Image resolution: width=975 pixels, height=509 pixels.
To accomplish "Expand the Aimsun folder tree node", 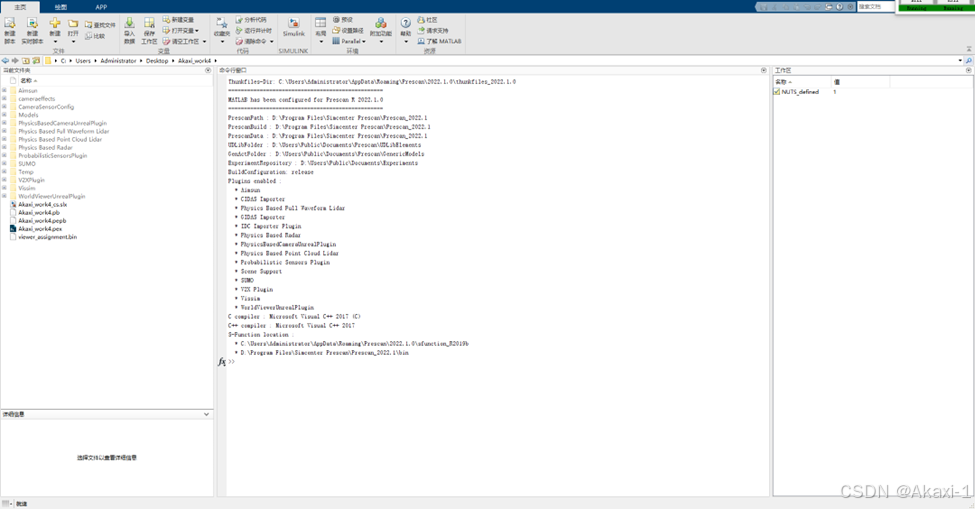I will pyautogui.click(x=4, y=91).
